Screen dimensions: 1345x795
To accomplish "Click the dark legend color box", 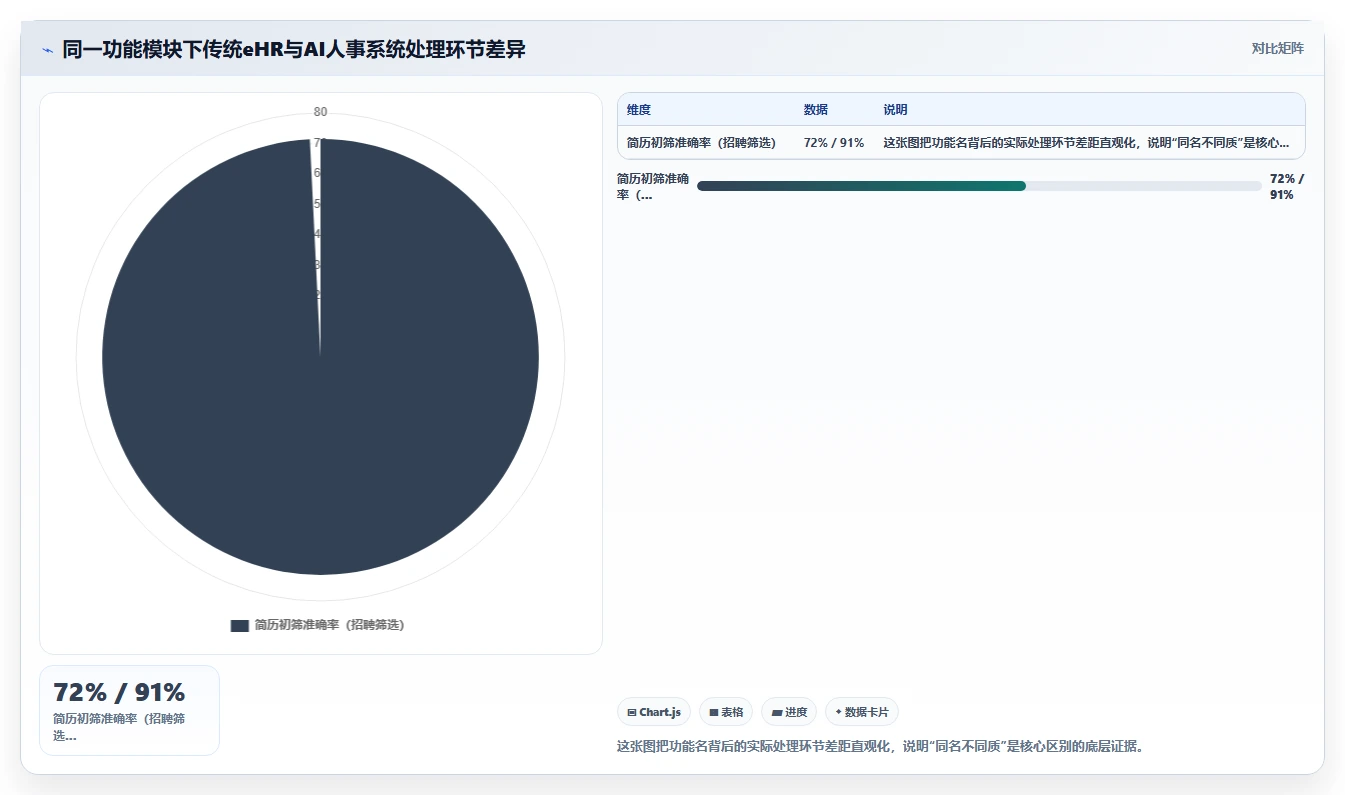I will point(239,625).
